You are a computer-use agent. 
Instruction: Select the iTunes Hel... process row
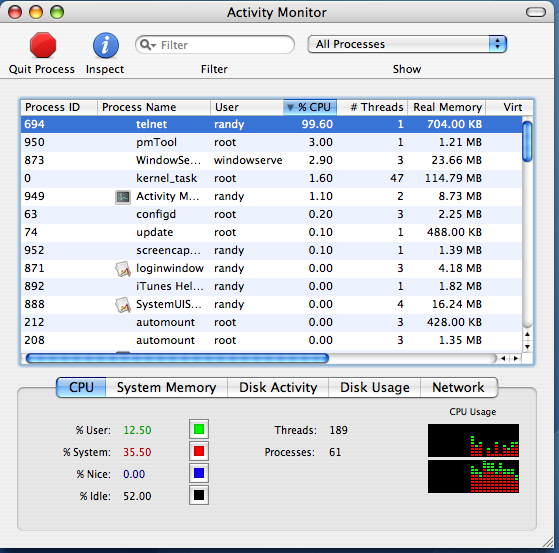[x=271, y=287]
